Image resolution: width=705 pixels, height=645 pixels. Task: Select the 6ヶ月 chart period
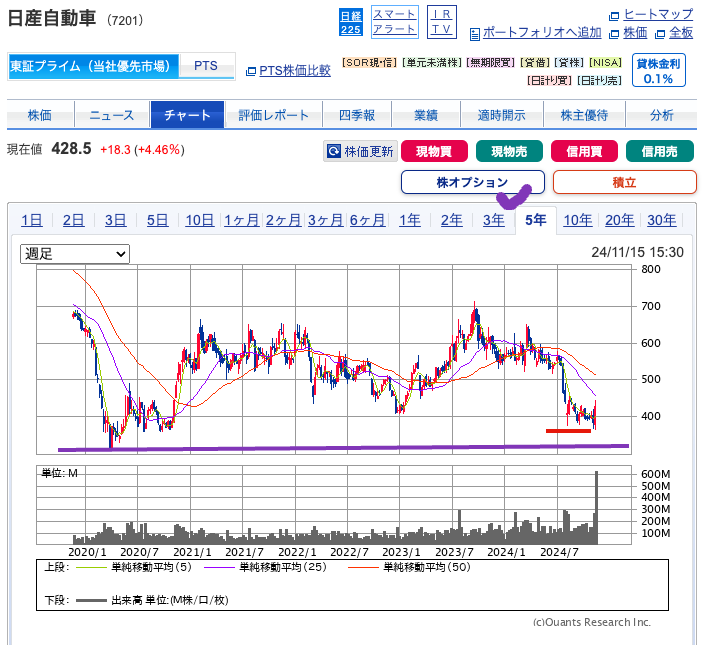click(x=367, y=220)
